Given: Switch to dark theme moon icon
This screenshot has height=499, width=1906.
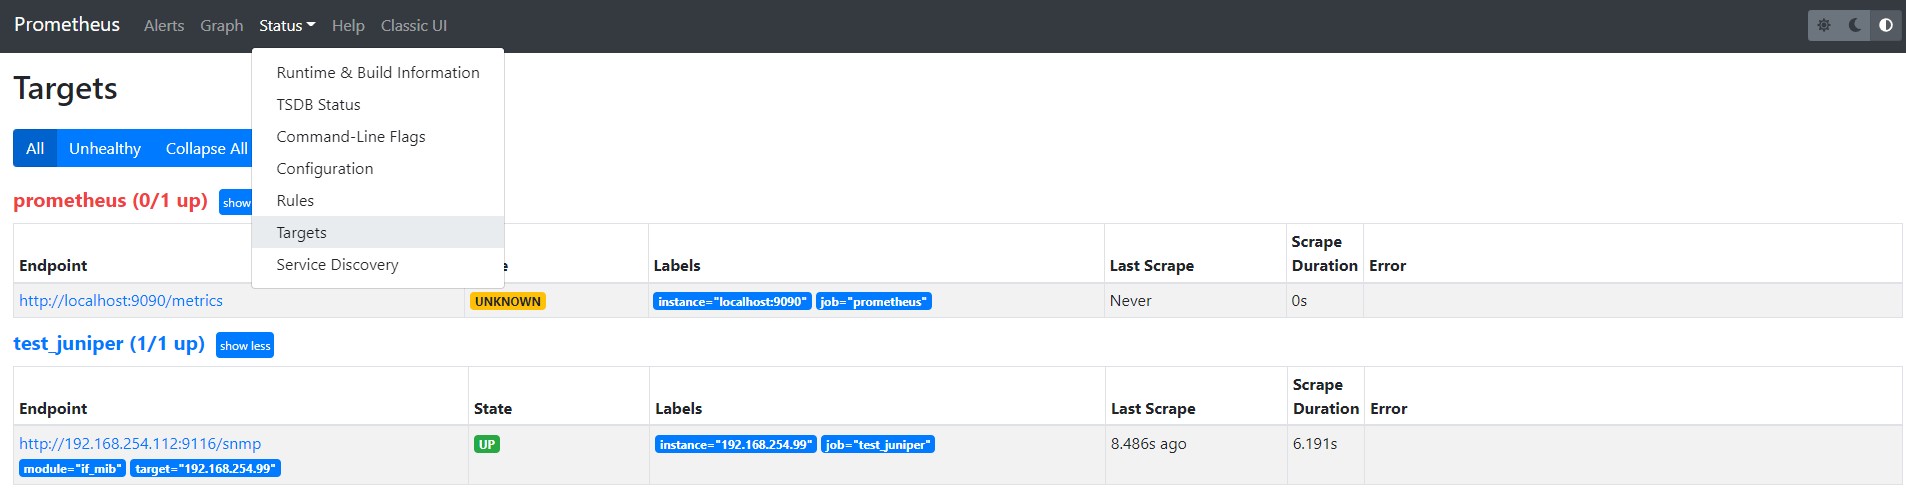Looking at the screenshot, I should 1855,26.
